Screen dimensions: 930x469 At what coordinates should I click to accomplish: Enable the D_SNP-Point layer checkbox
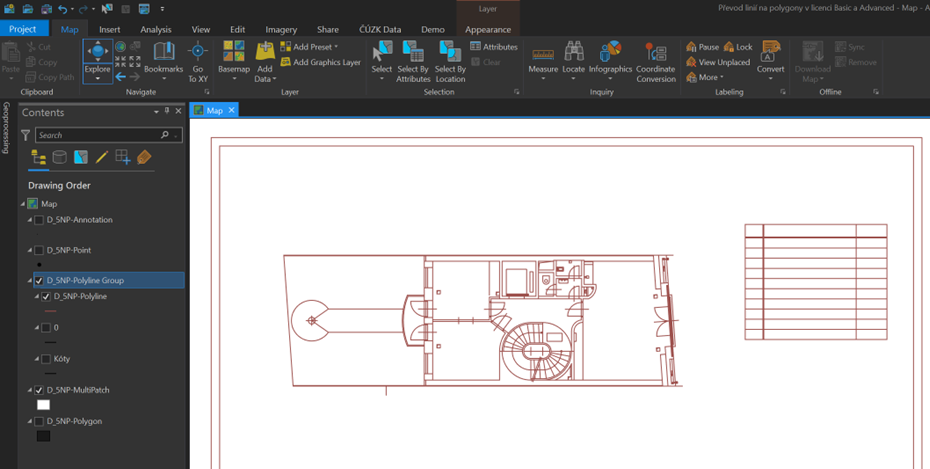[39, 250]
